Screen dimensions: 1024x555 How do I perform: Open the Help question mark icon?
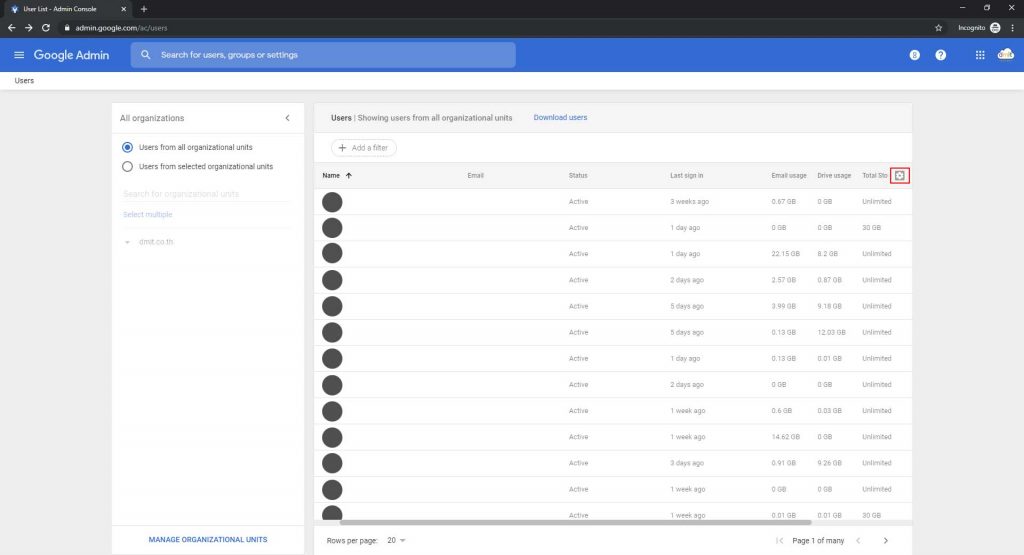940,55
